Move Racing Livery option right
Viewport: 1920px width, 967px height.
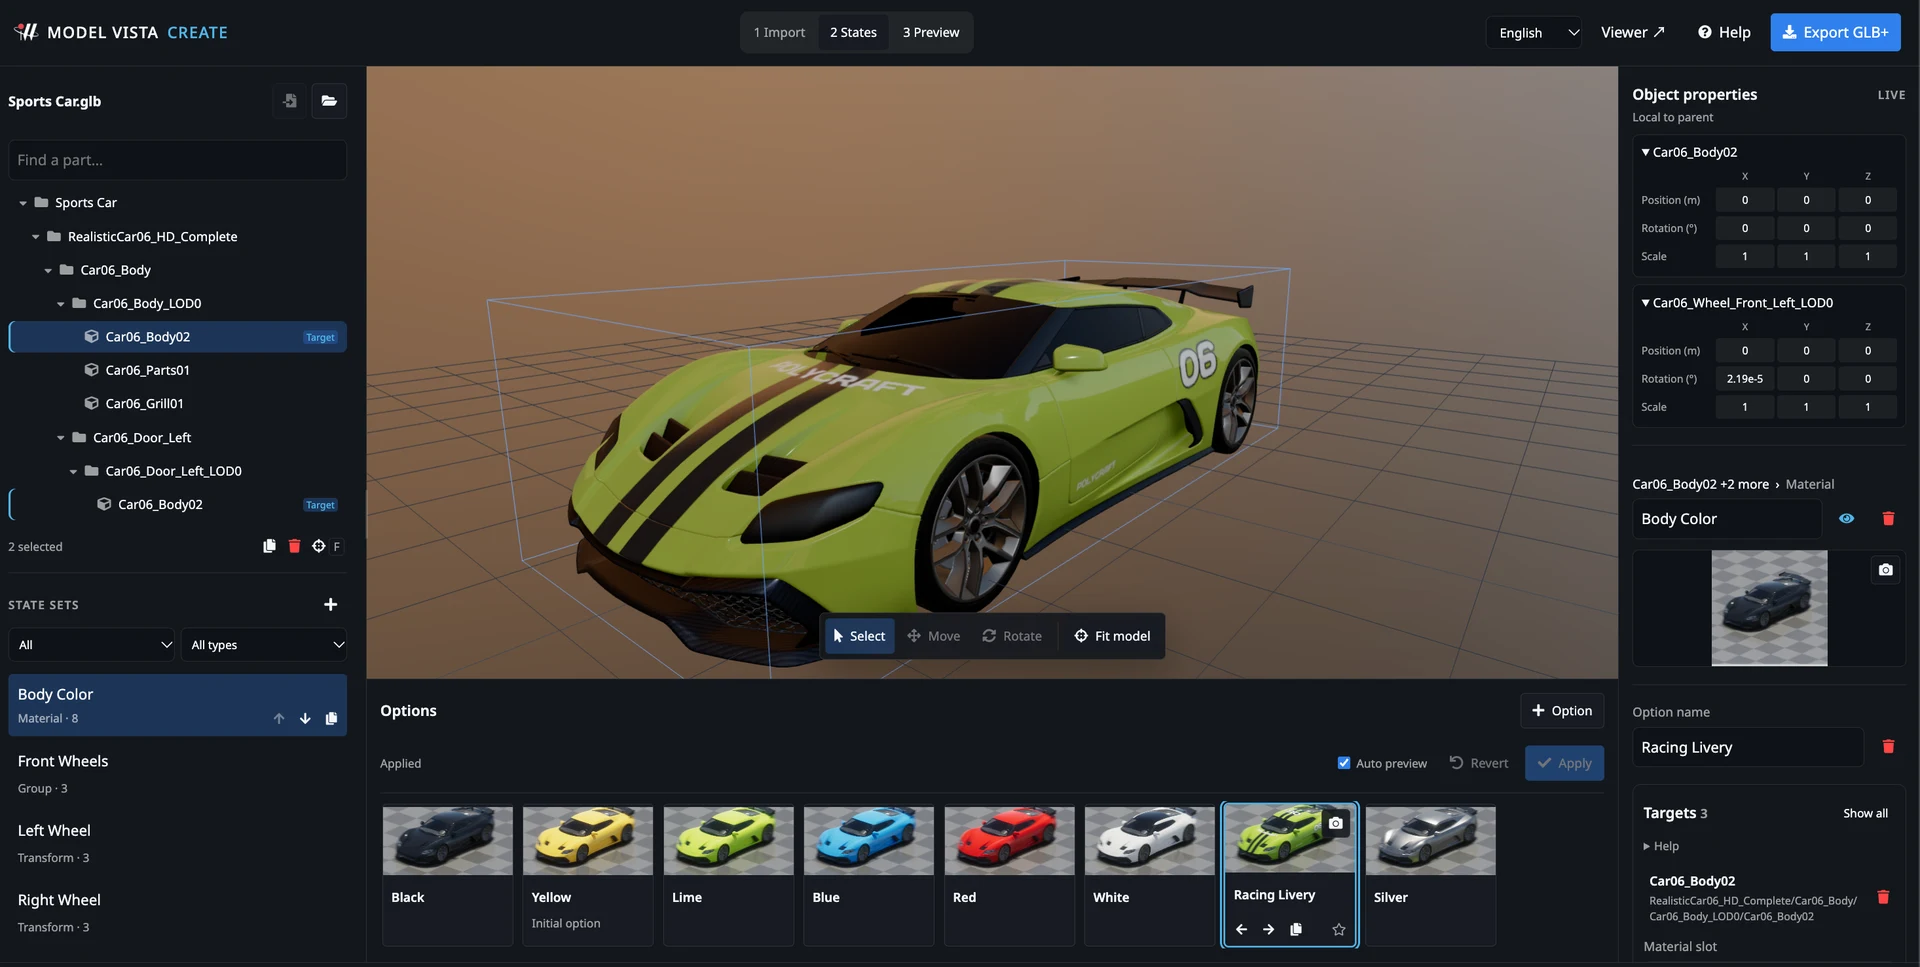tap(1268, 929)
